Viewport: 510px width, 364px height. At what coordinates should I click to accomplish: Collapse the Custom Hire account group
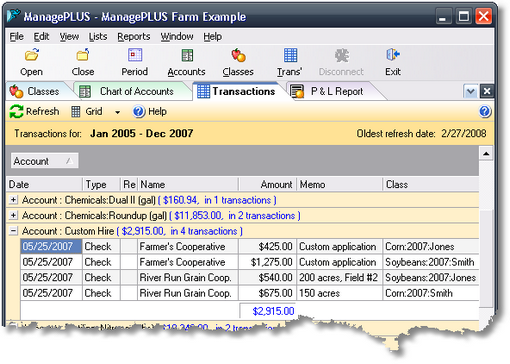[13, 231]
